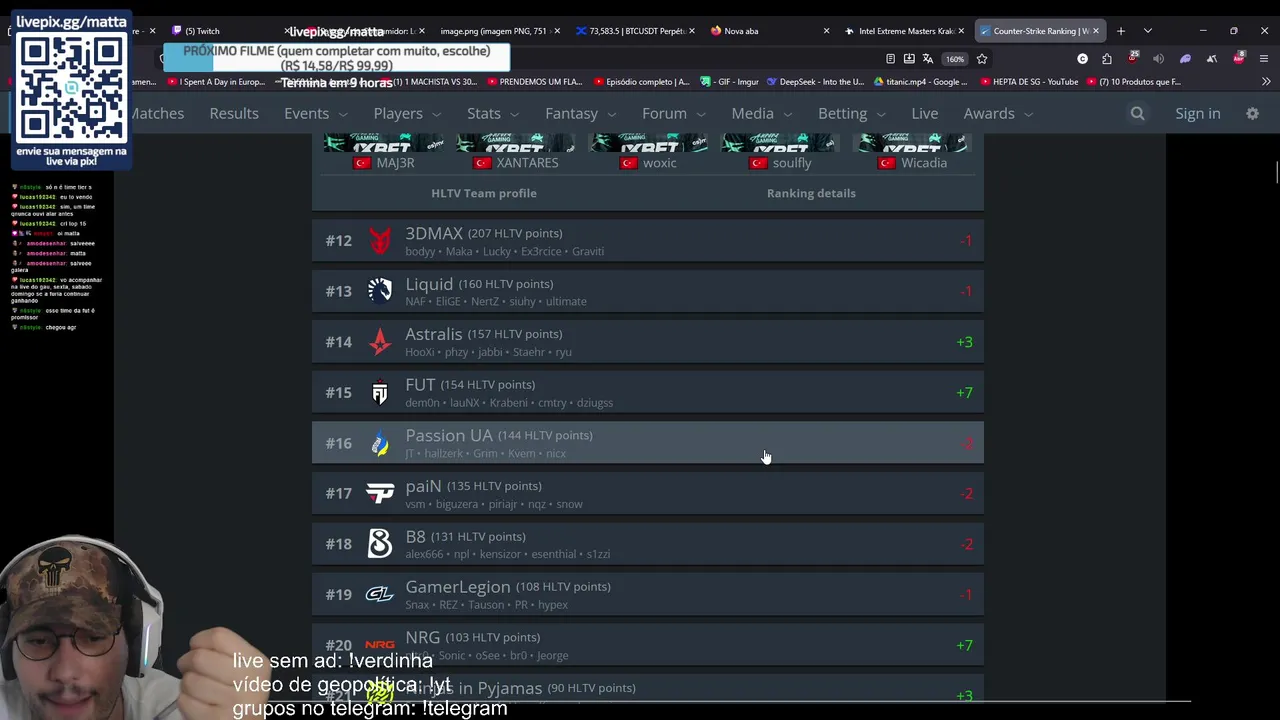Screen dimensions: 1280x720
Task: Open the soulfly player link
Action: click(792, 163)
